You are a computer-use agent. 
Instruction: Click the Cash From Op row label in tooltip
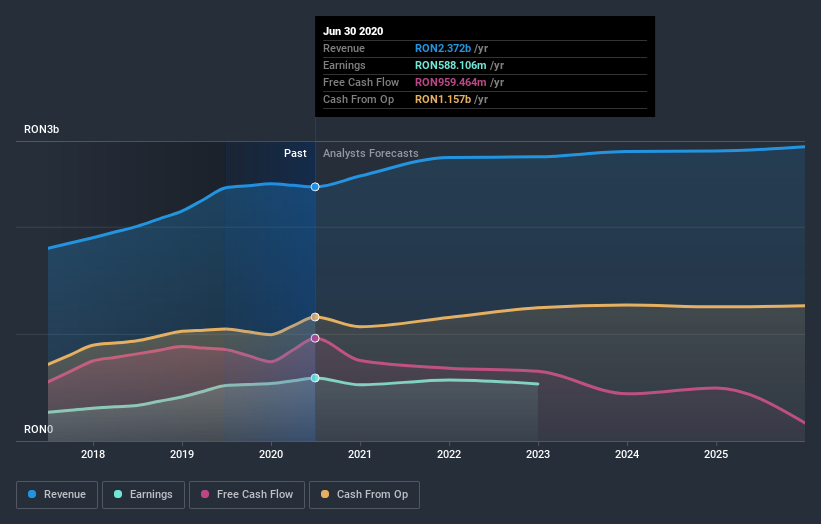358,99
